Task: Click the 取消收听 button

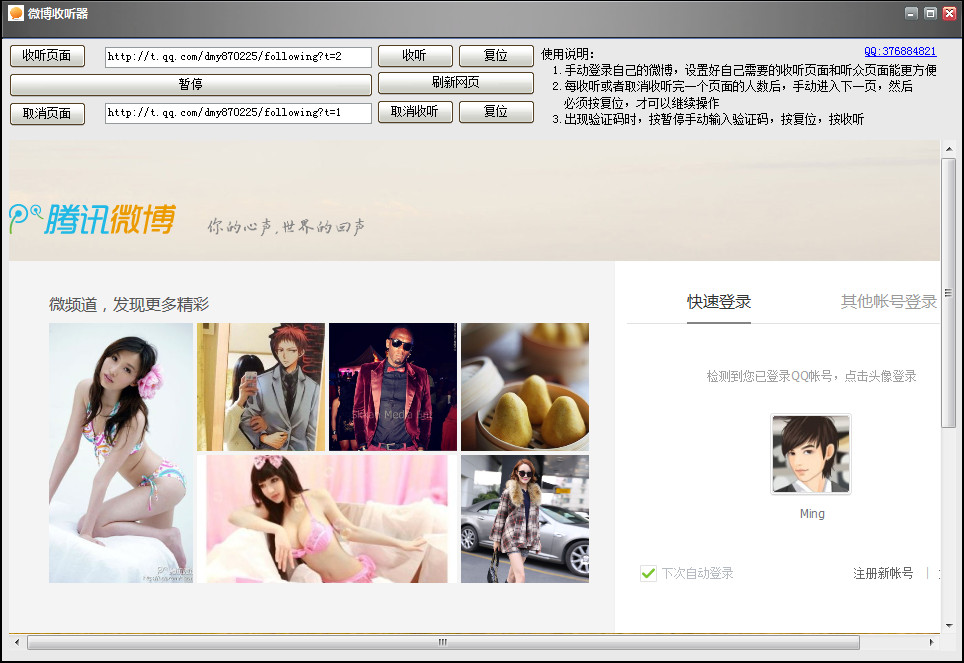Action: pyautogui.click(x=415, y=112)
